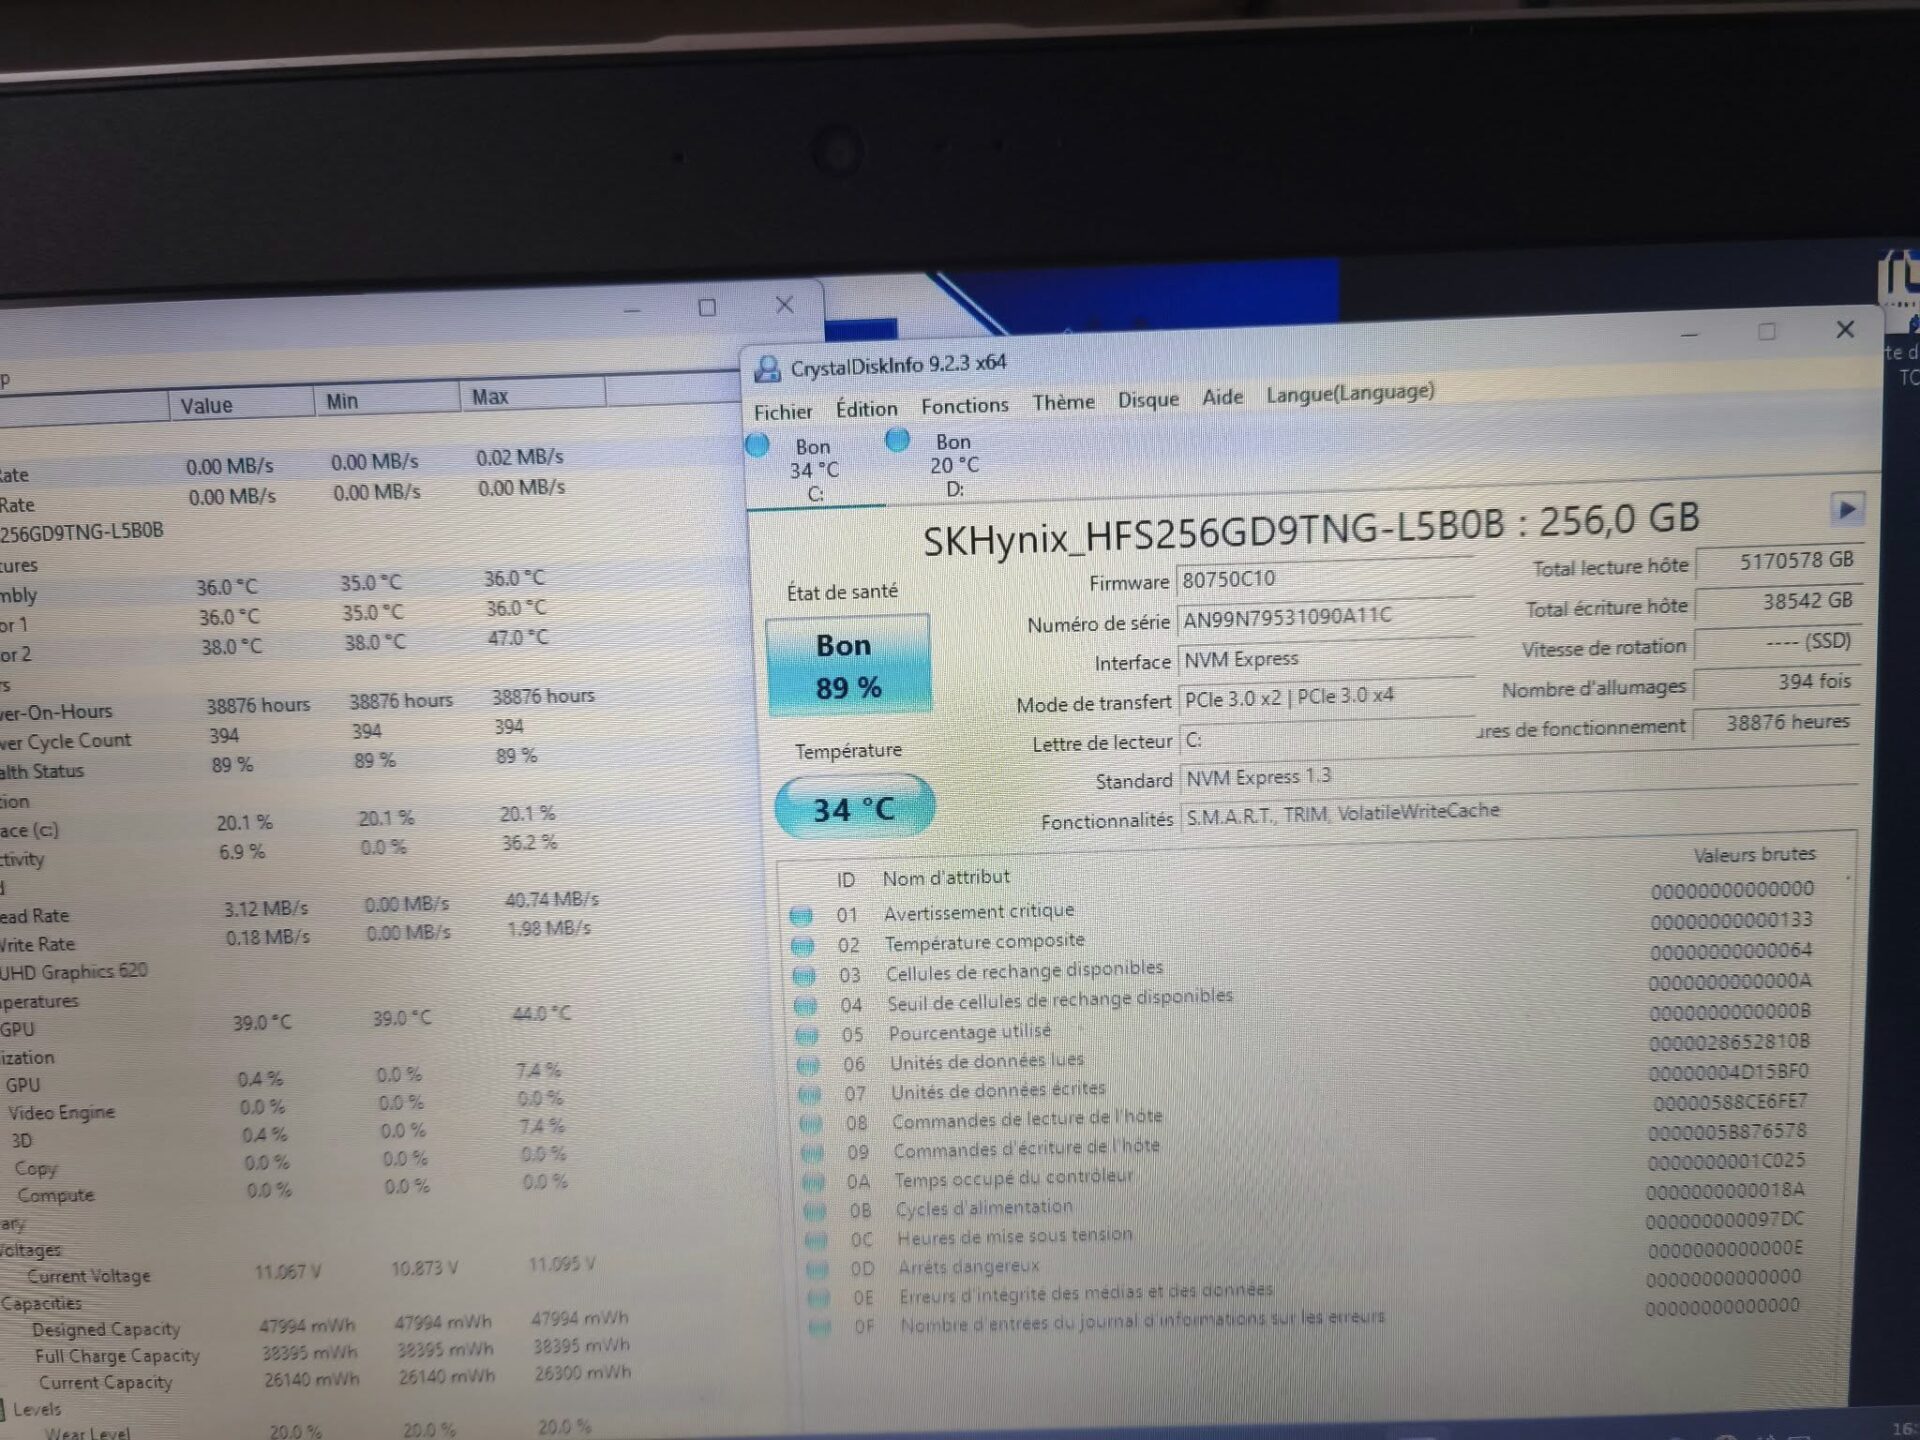Open the Édition menu
The height and width of the screenshot is (1440, 1920).
(866, 409)
